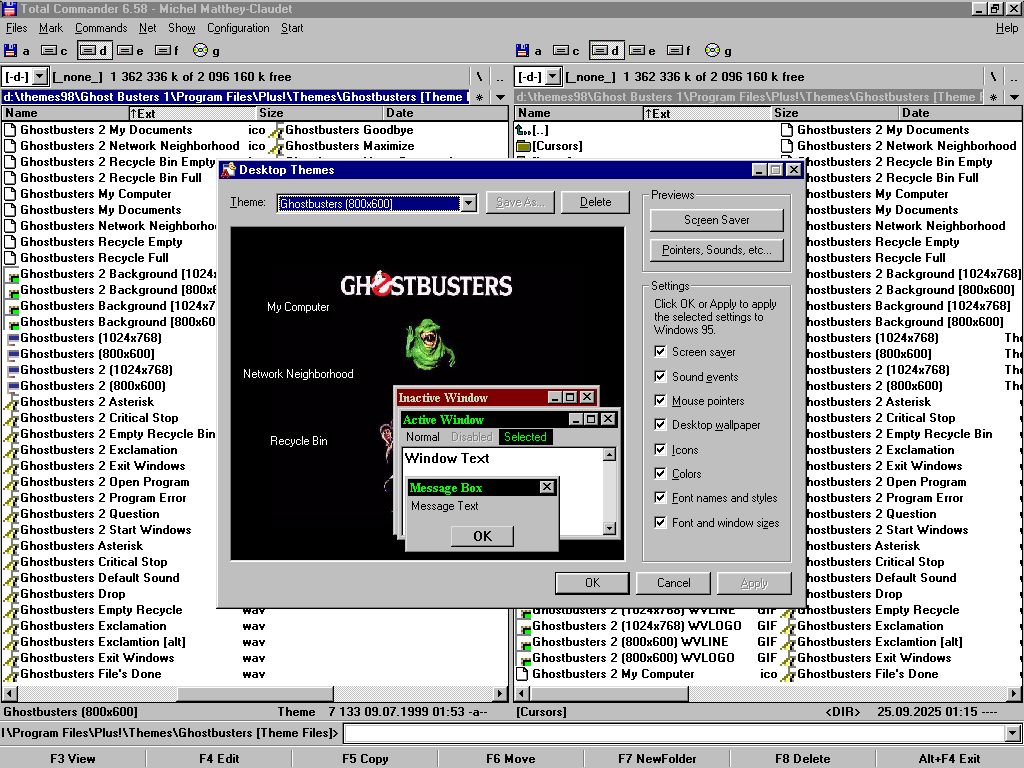
Task: Toggle the Sound events setting
Action: click(660, 377)
